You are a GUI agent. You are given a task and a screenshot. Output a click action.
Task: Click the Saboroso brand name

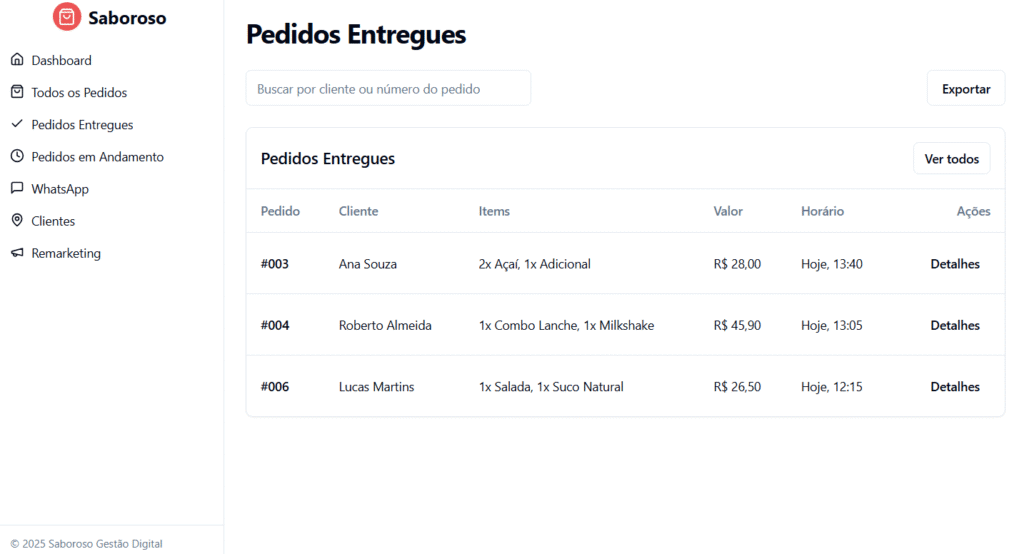point(127,18)
